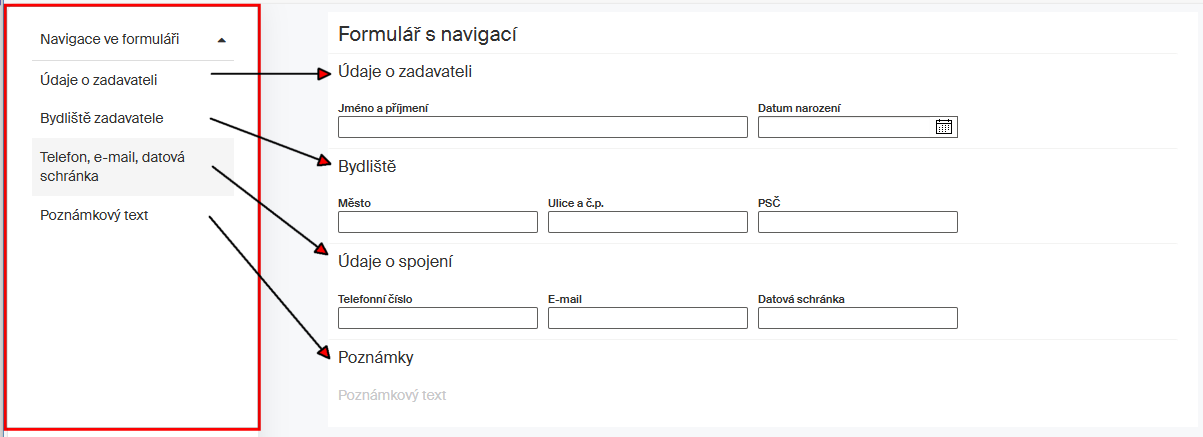Click the Poznámky section heading
Viewport: 1203px width, 437px height.
pos(376,357)
